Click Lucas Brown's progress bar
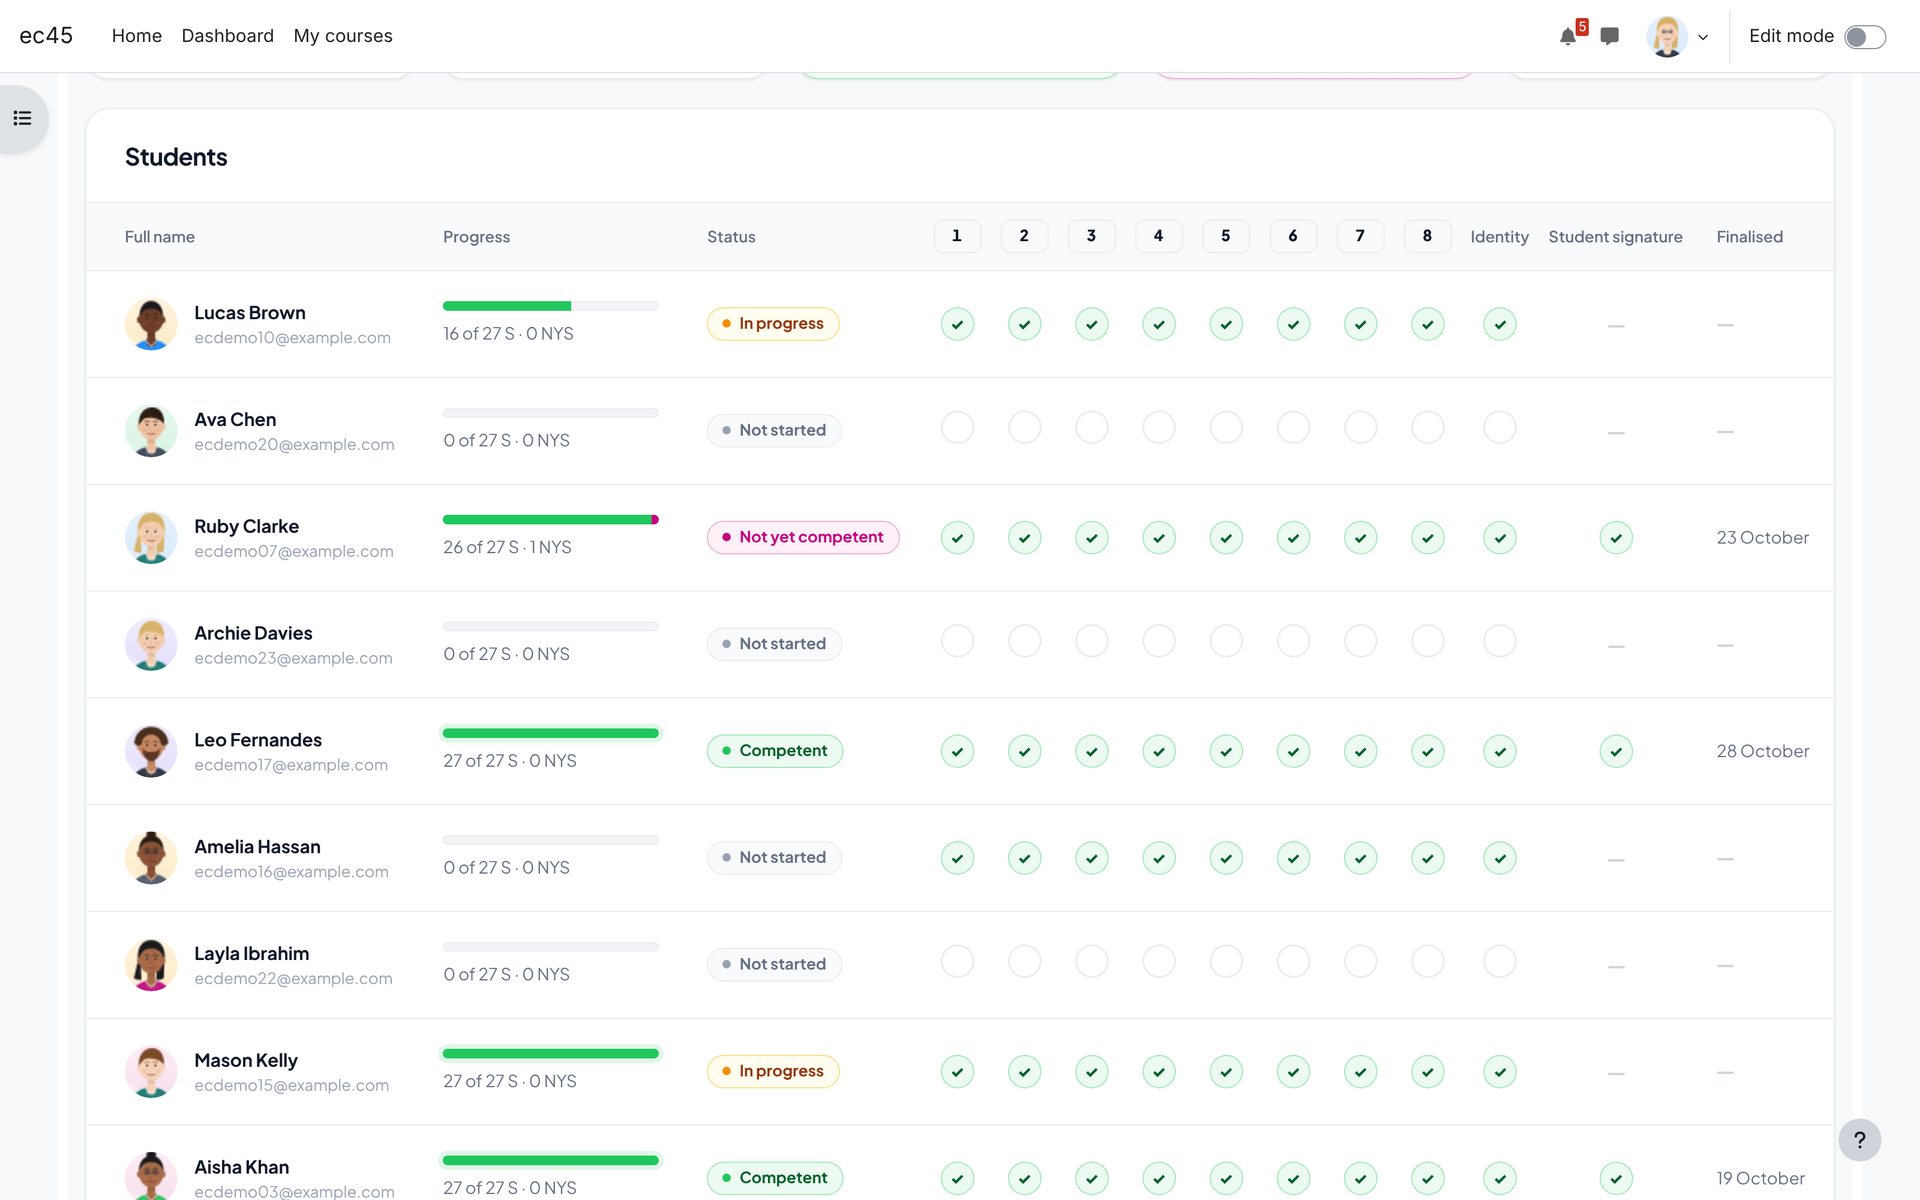The image size is (1920, 1200). 551,306
